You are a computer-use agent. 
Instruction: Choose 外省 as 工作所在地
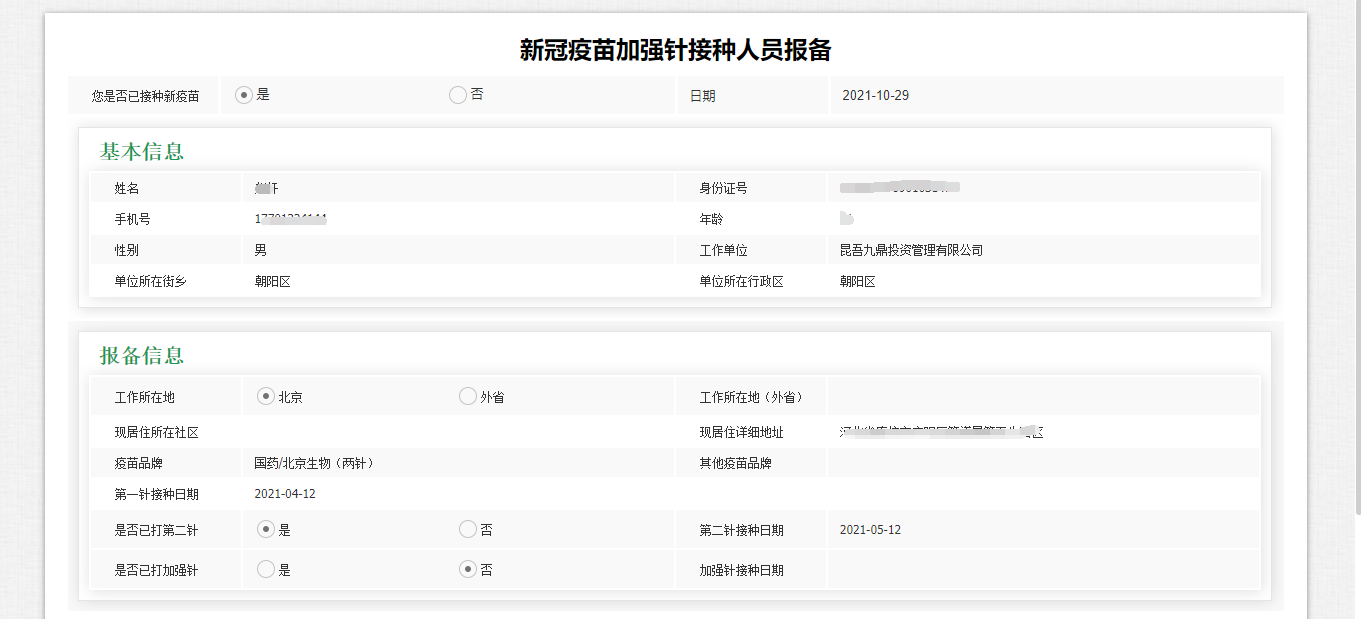point(468,396)
